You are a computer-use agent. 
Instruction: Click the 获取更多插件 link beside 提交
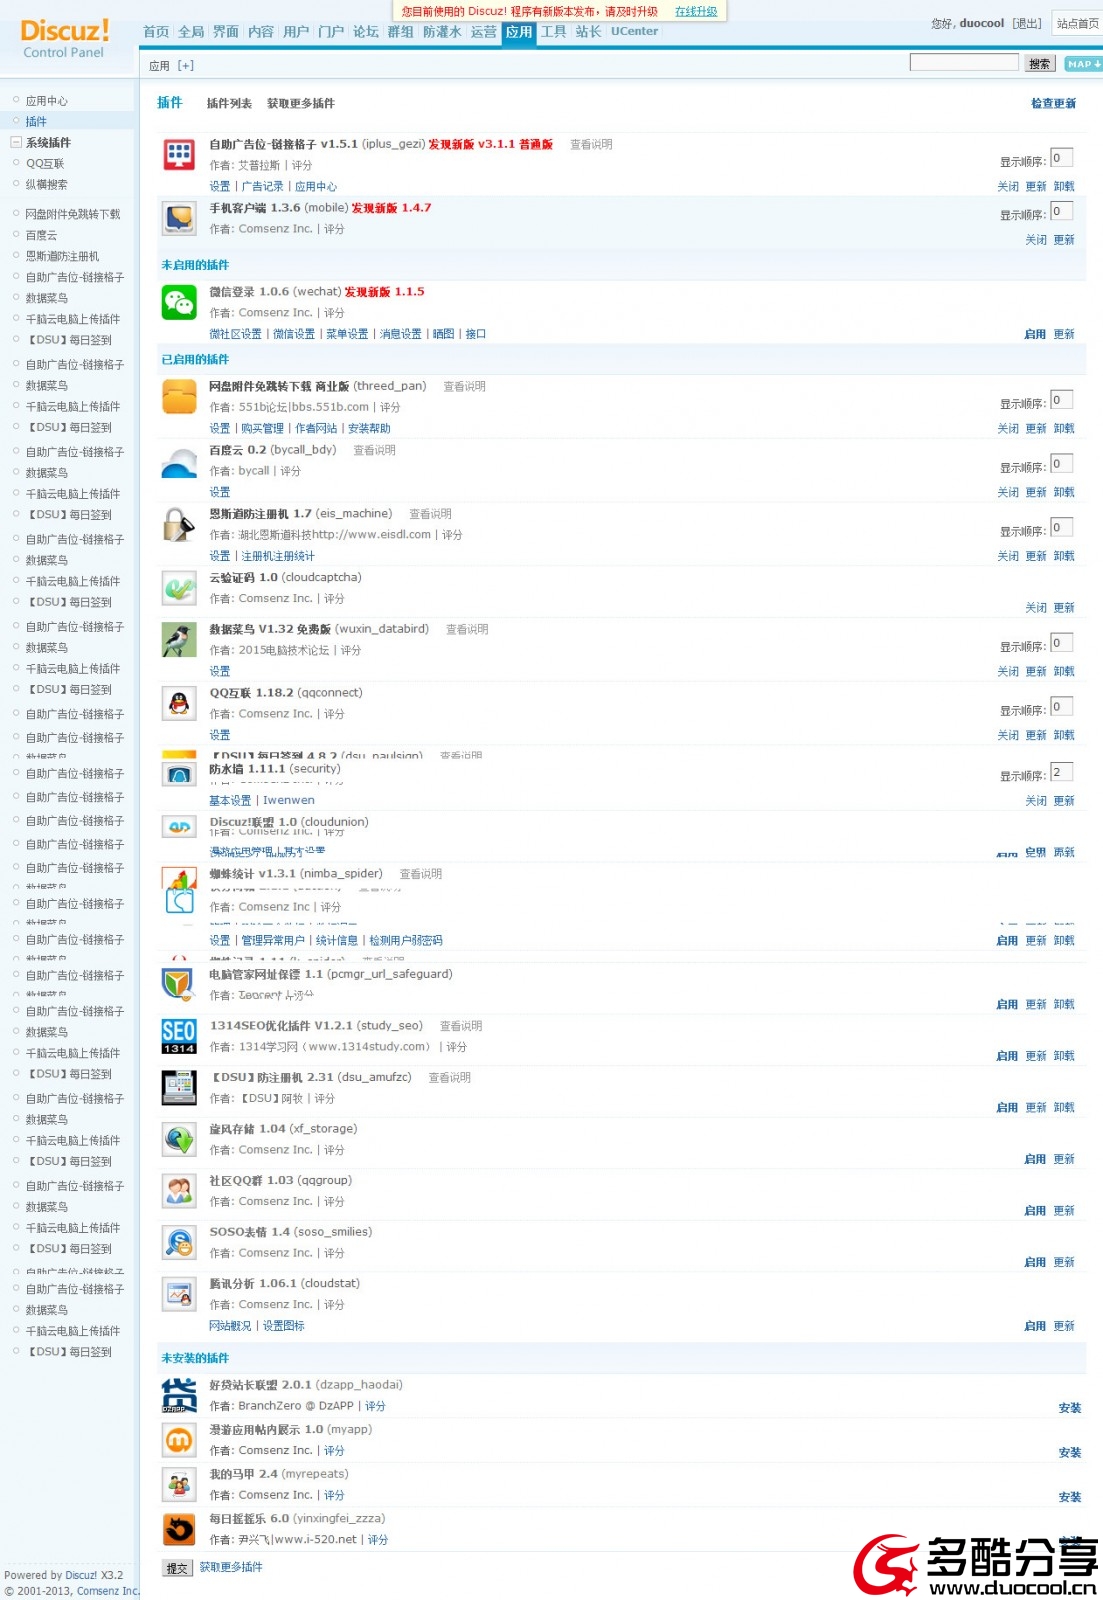pos(231,1568)
